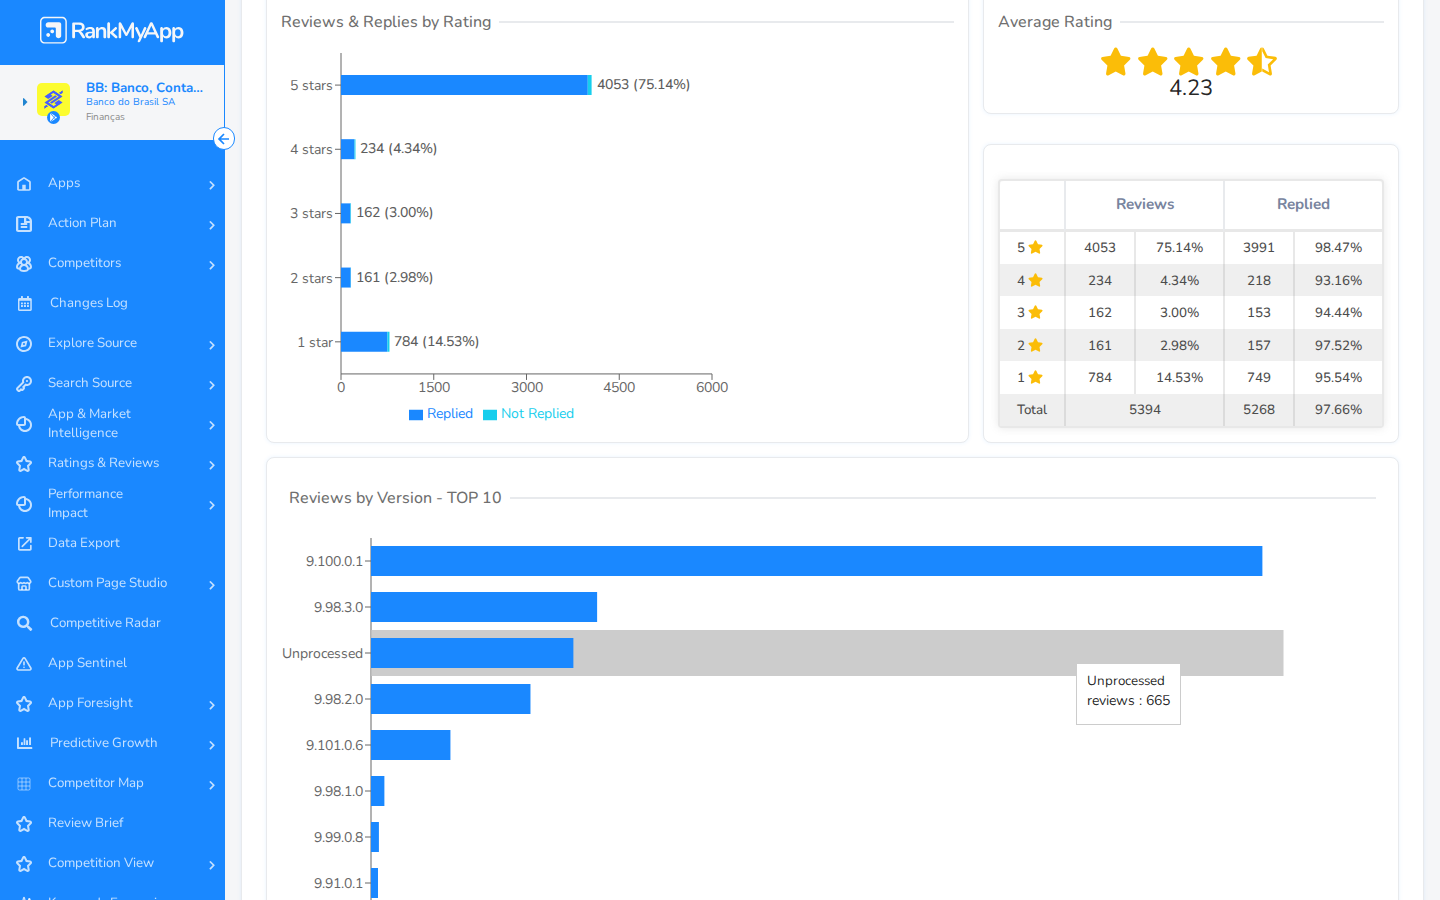Expand the Predictive Growth chevron
Image resolution: width=1440 pixels, height=900 pixels.
coord(212,745)
